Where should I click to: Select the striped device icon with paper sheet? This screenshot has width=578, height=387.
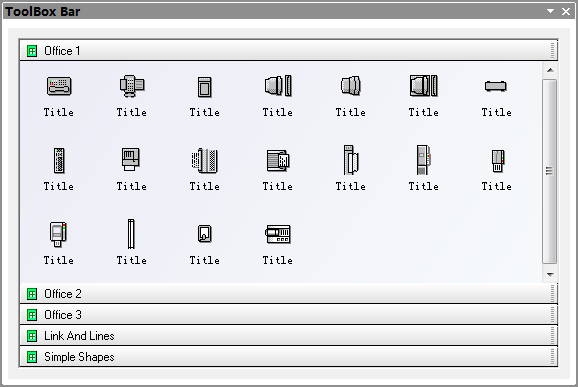pos(278,160)
